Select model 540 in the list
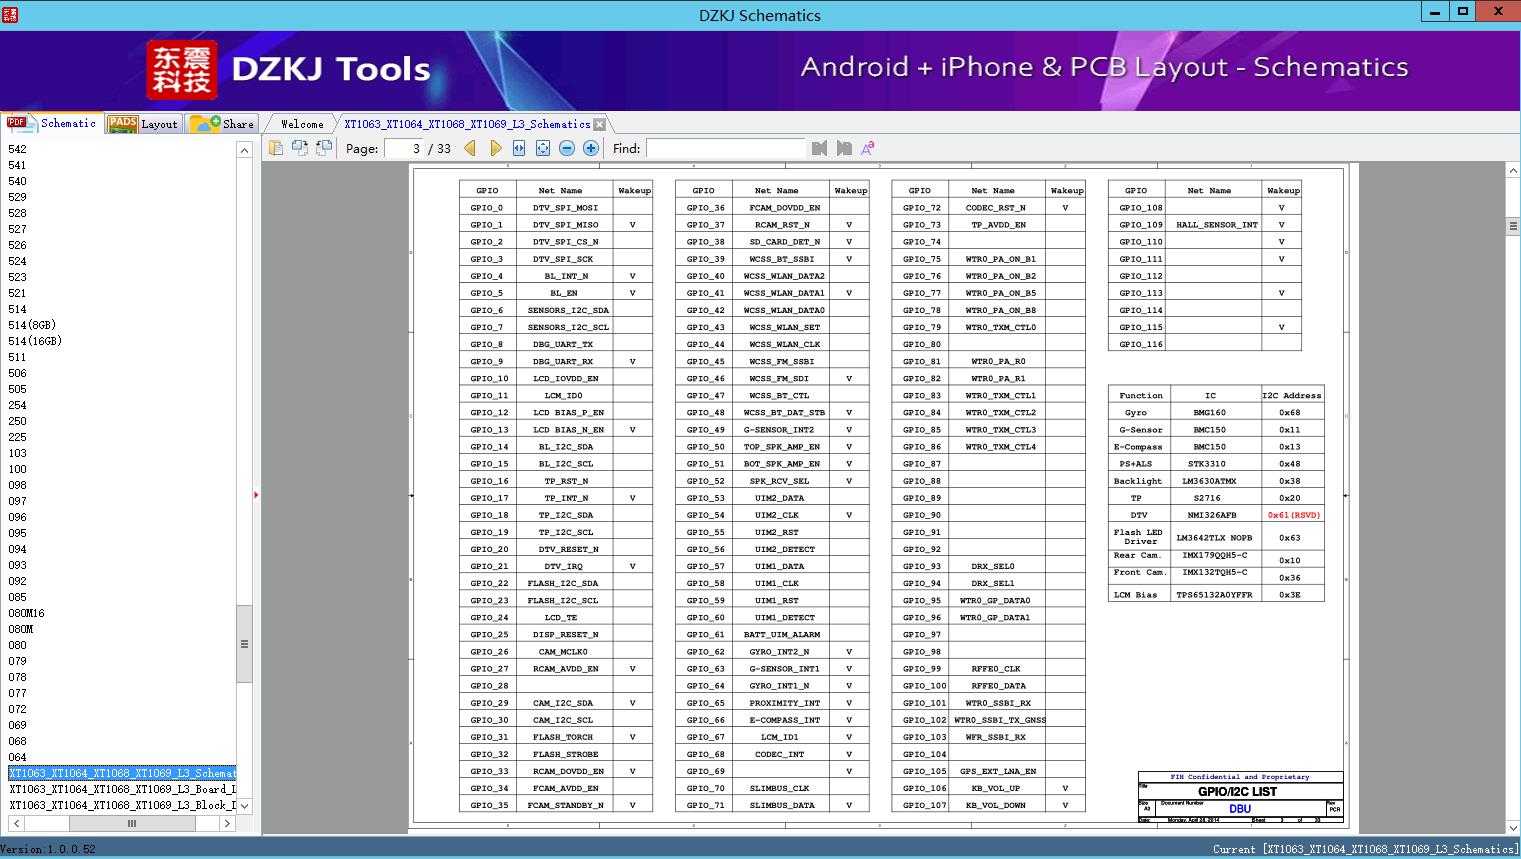Viewport: 1521px width, 859px height. 18,181
